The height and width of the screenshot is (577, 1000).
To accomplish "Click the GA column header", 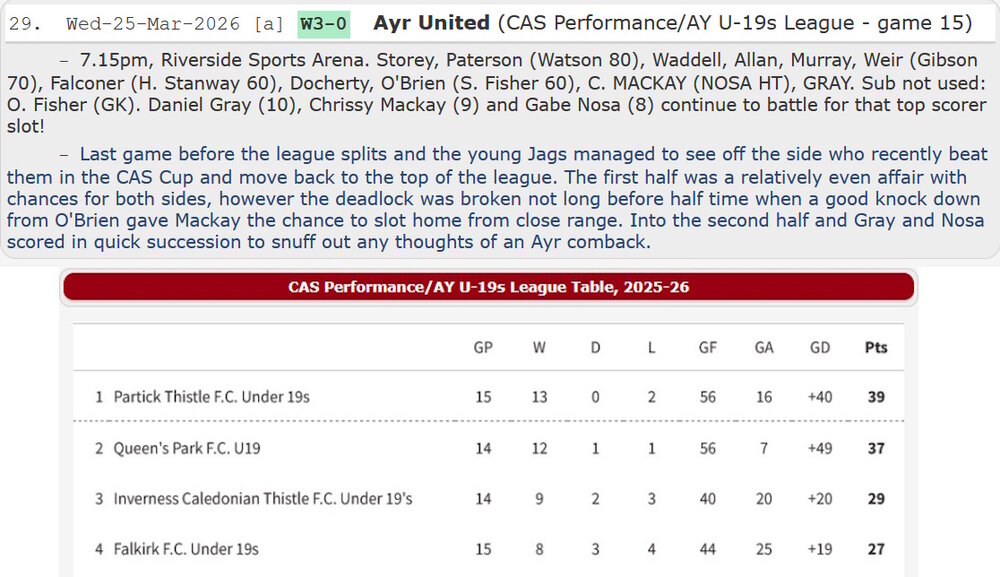I will tap(764, 348).
